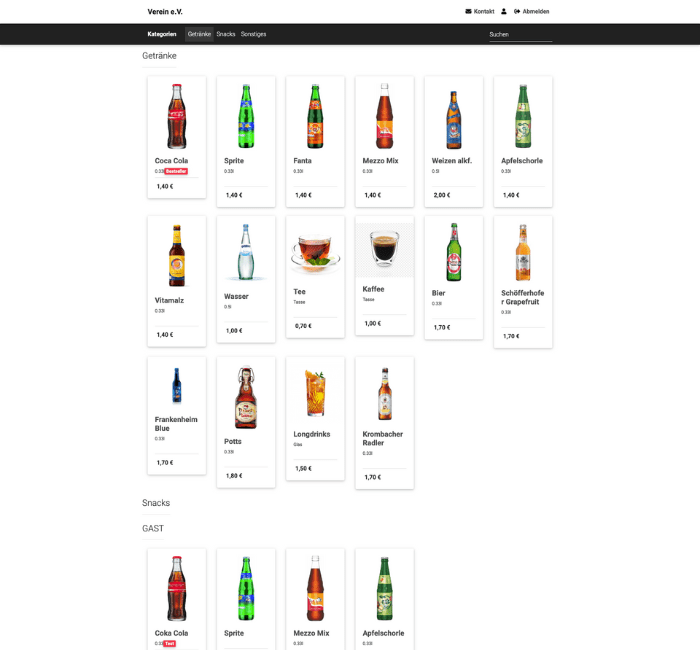Click the Coca Cola product name
700x650 pixels.
coord(171,161)
